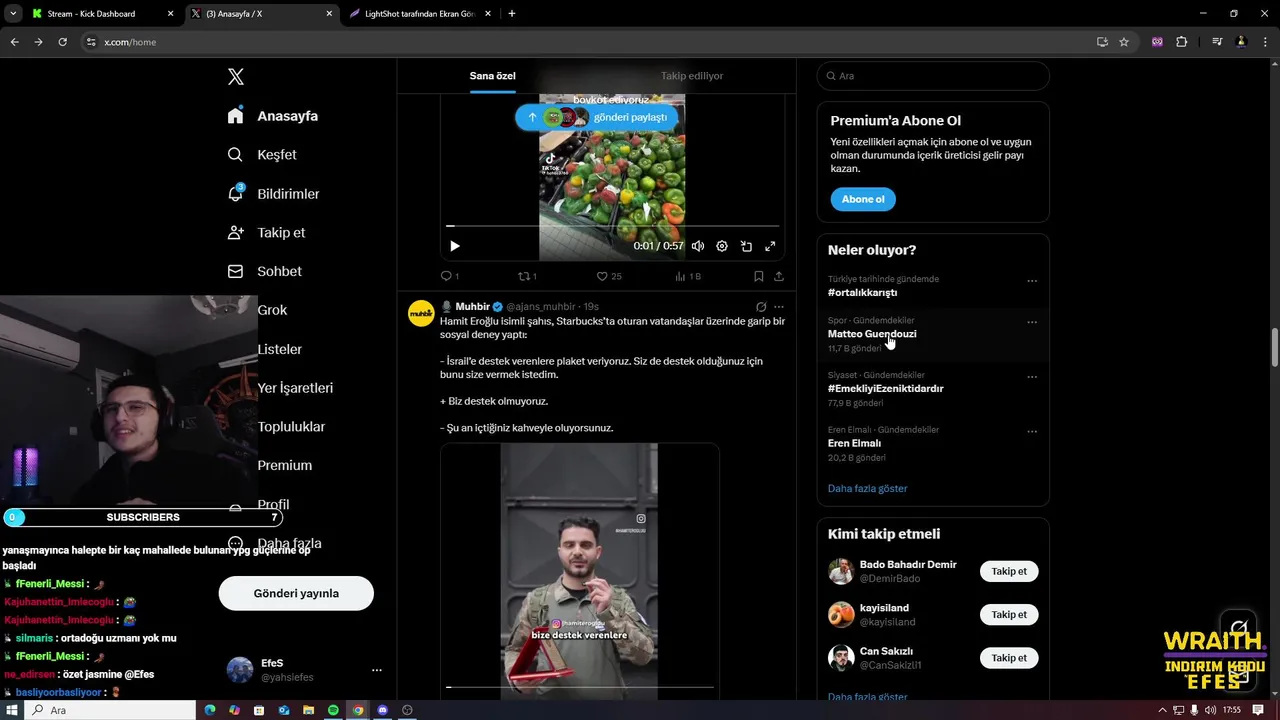
Task: Play the pepper video
Action: (455, 246)
